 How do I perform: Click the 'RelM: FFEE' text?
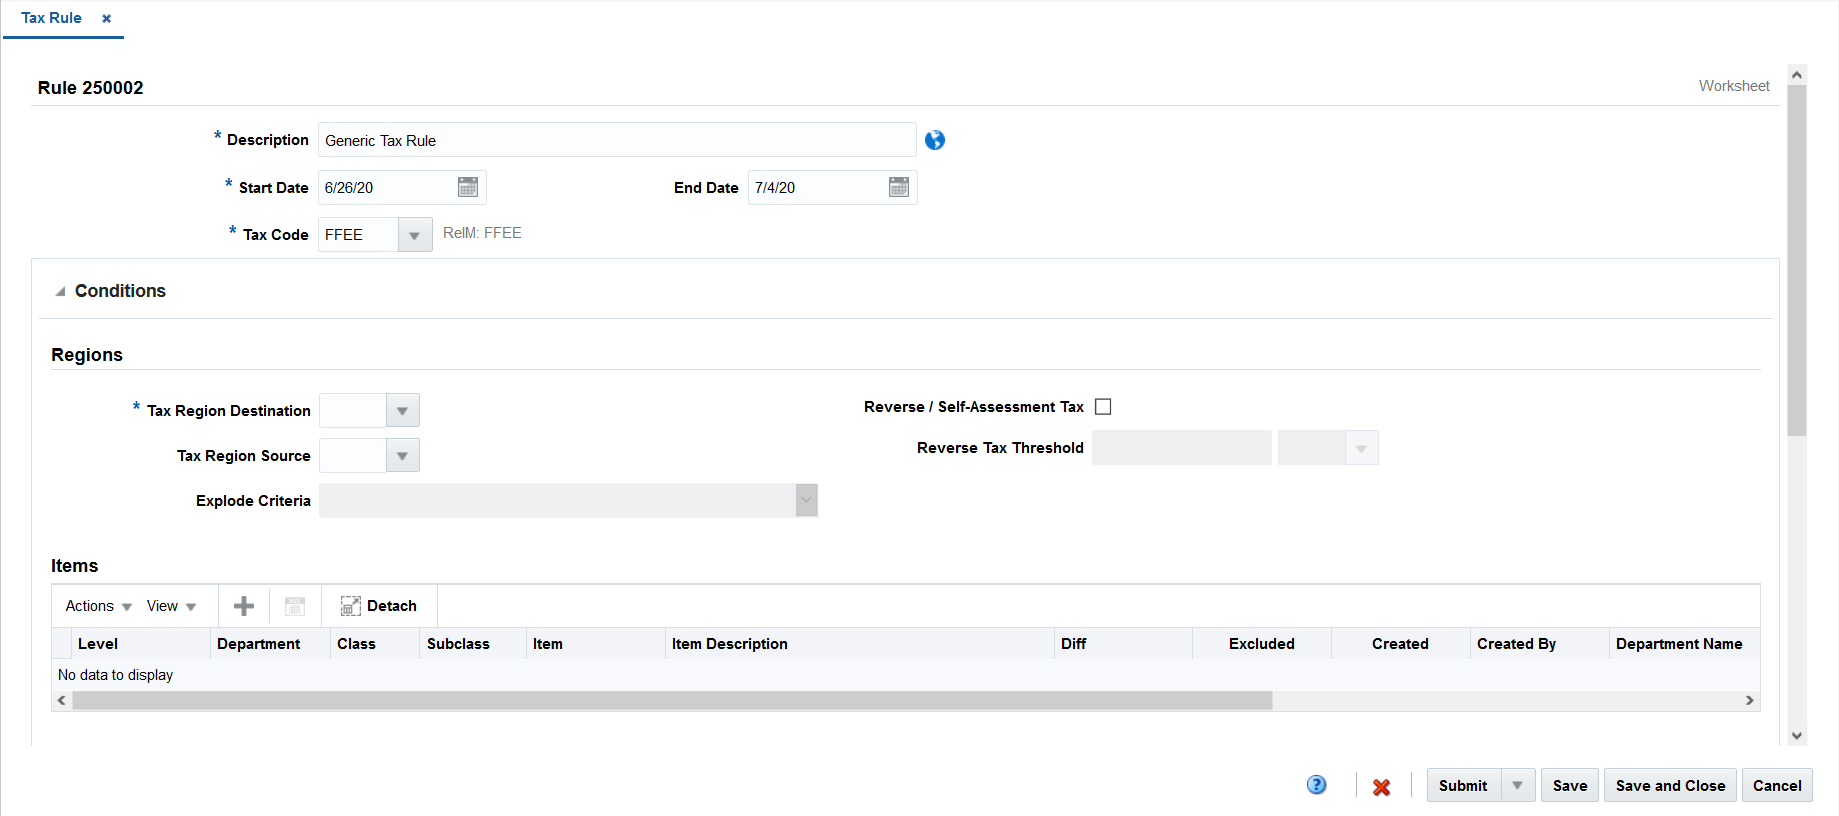coord(482,233)
